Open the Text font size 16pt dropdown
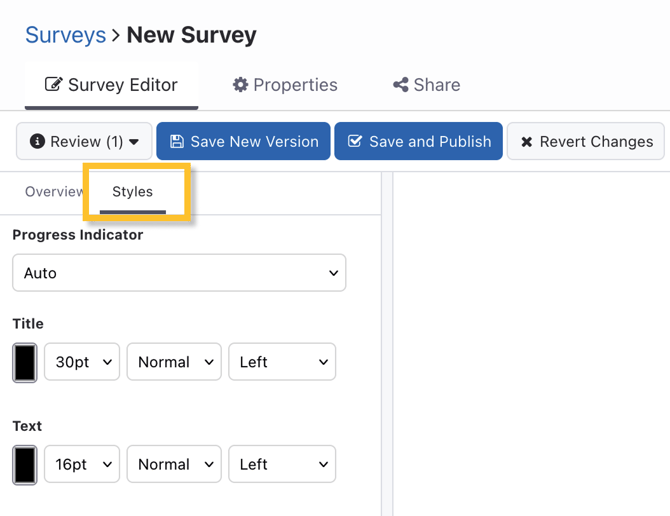This screenshot has height=516, width=670. [x=81, y=464]
